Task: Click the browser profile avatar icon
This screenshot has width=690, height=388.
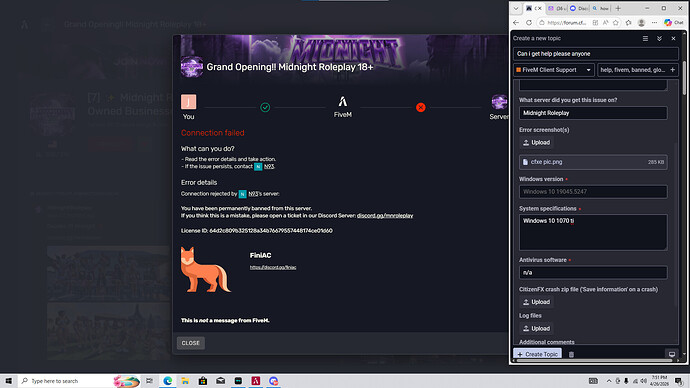Action: click(x=642, y=22)
